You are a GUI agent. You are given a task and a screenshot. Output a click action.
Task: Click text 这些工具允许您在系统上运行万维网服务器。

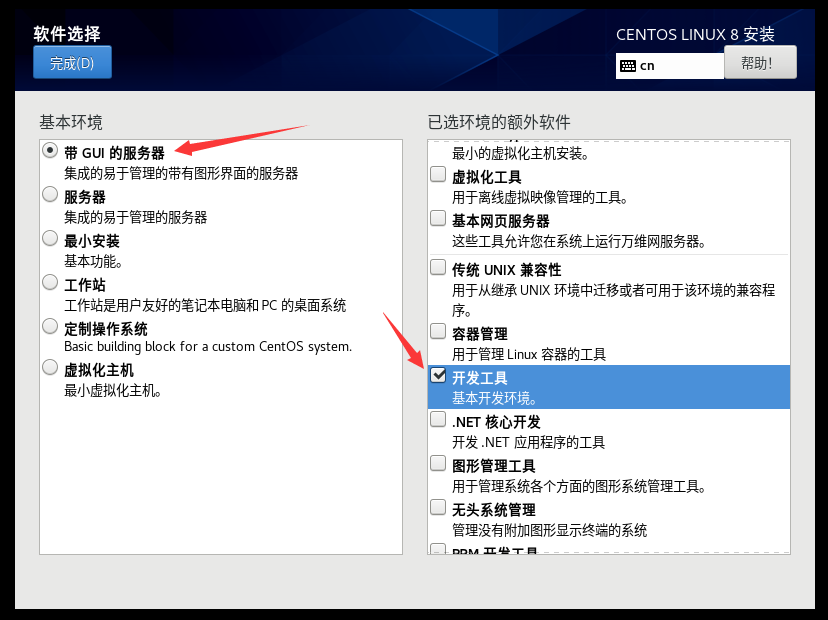coord(579,241)
